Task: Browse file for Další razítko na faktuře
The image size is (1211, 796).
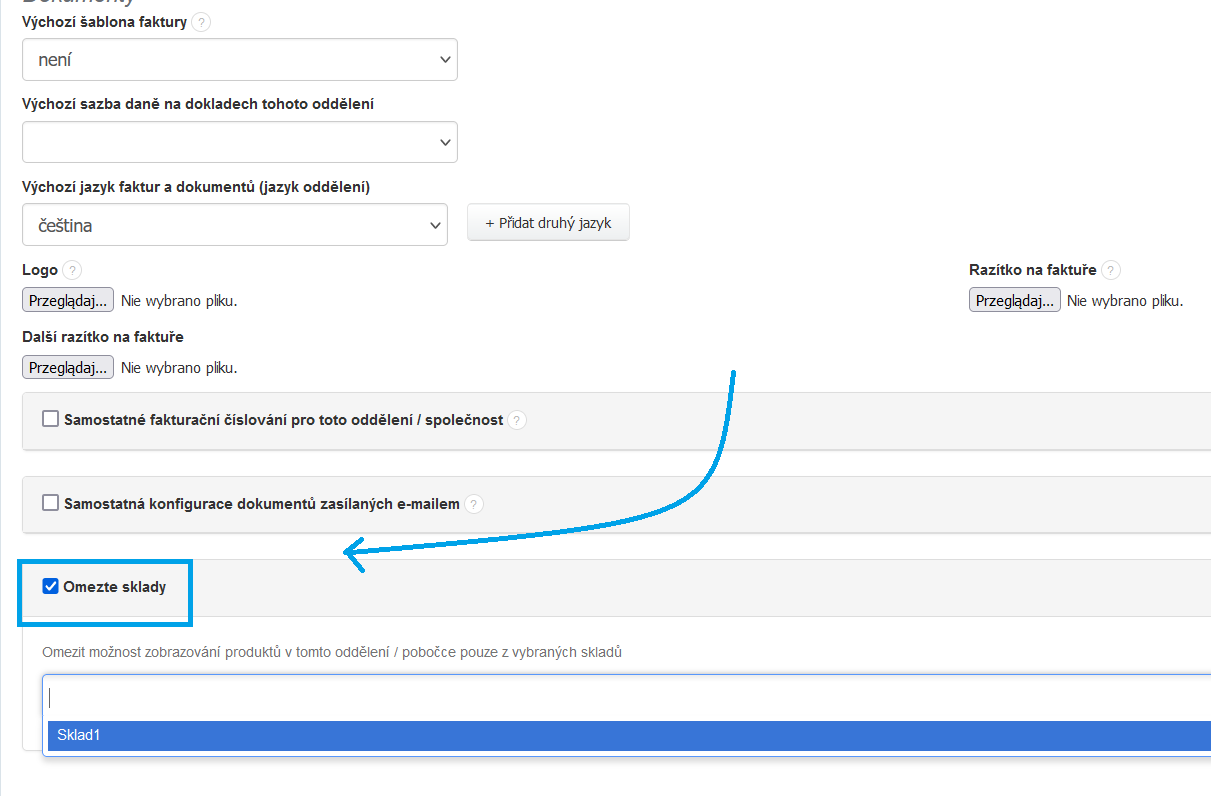Action: click(x=68, y=367)
